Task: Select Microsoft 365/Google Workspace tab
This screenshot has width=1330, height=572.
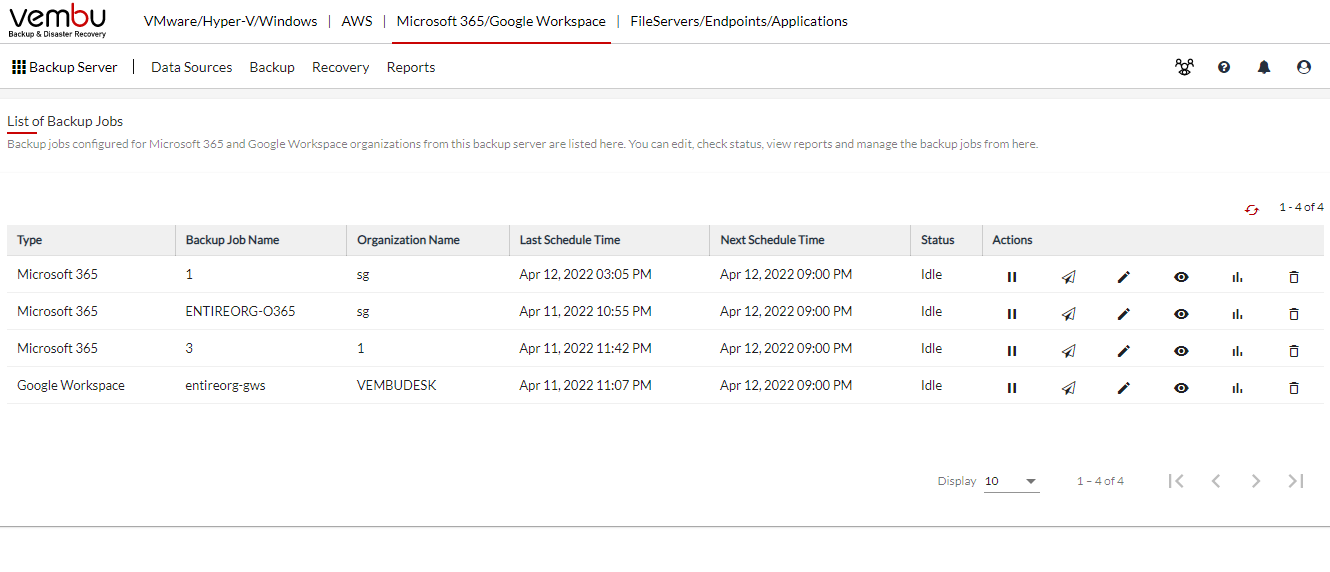Action: click(x=501, y=21)
